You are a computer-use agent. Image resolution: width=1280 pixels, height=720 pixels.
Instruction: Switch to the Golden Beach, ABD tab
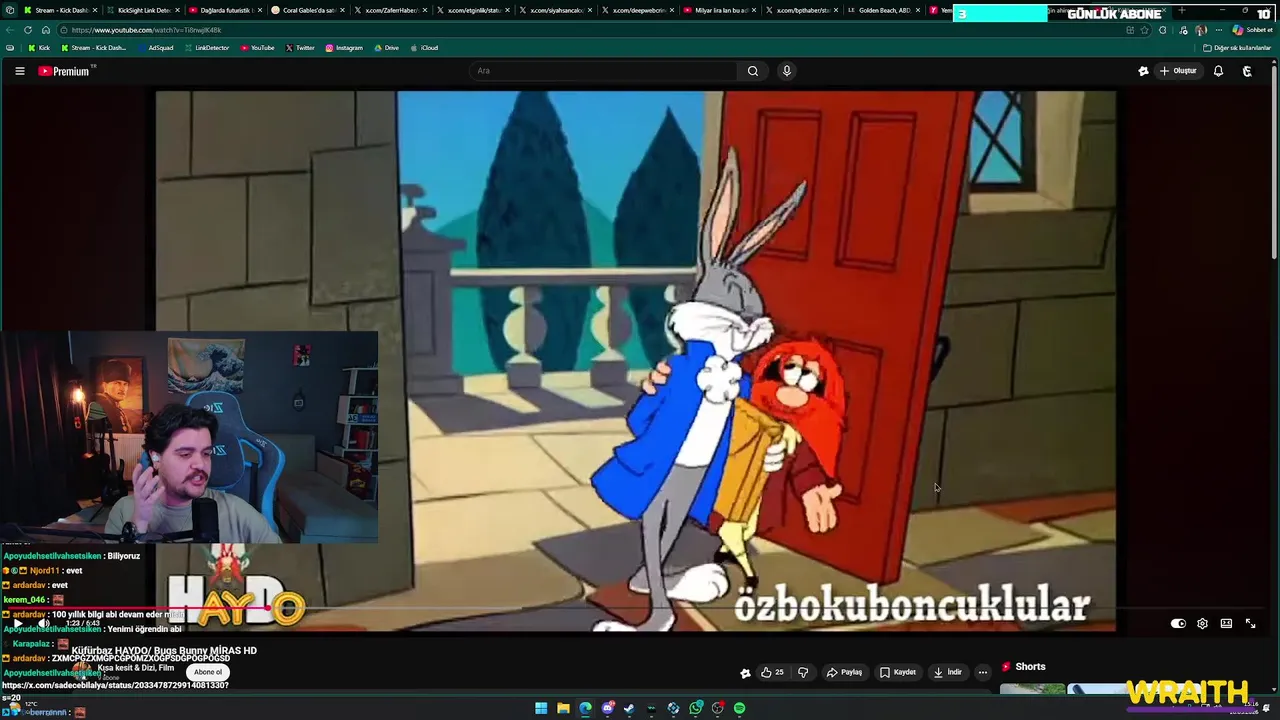click(x=884, y=10)
